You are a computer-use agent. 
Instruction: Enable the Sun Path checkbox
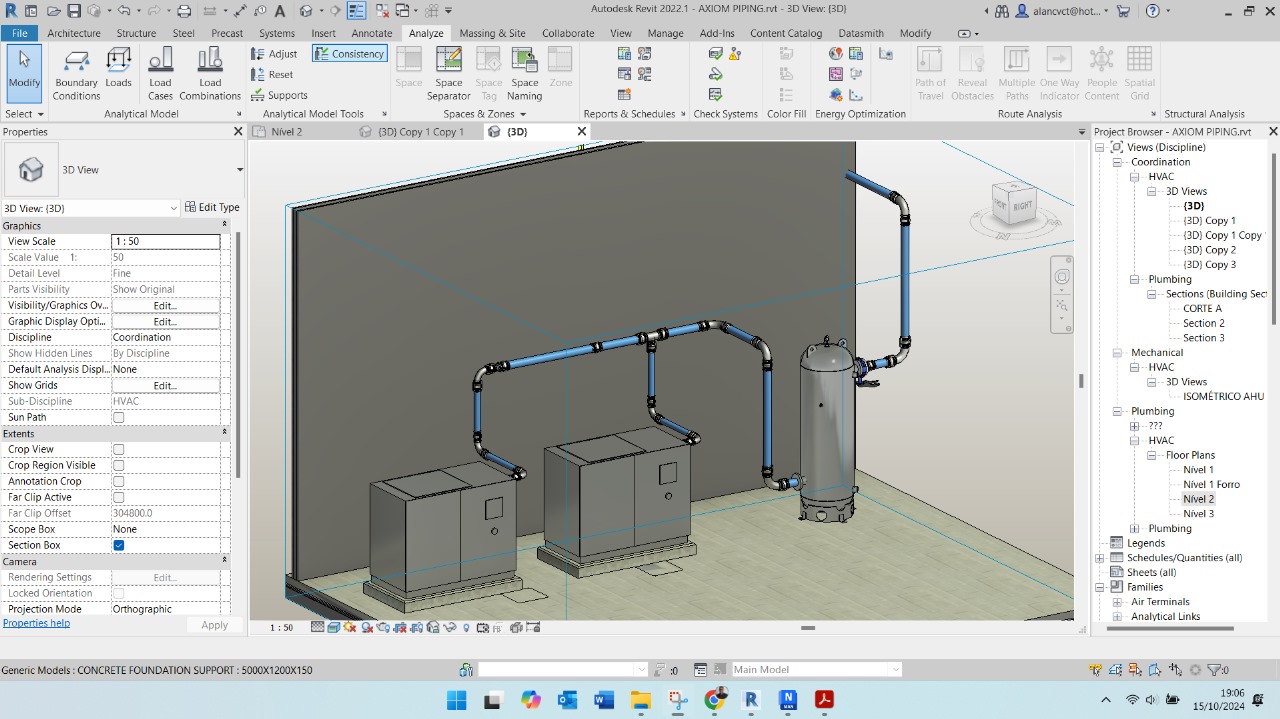(119, 417)
